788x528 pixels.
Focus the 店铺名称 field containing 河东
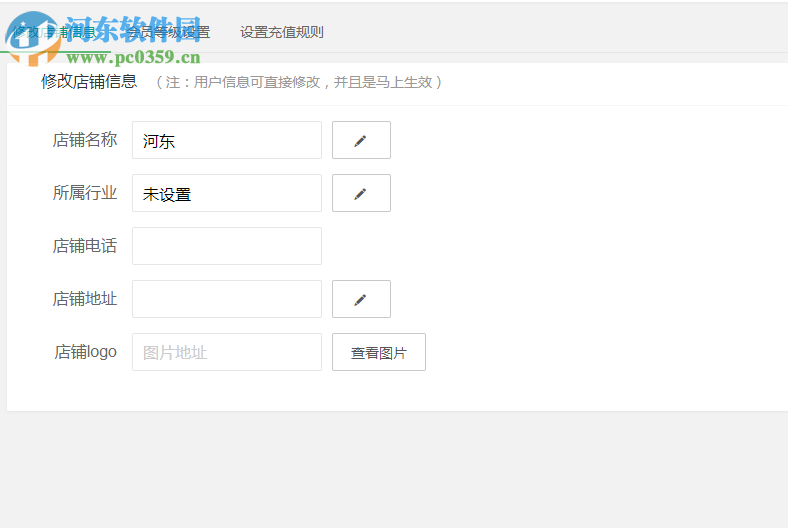click(x=227, y=140)
